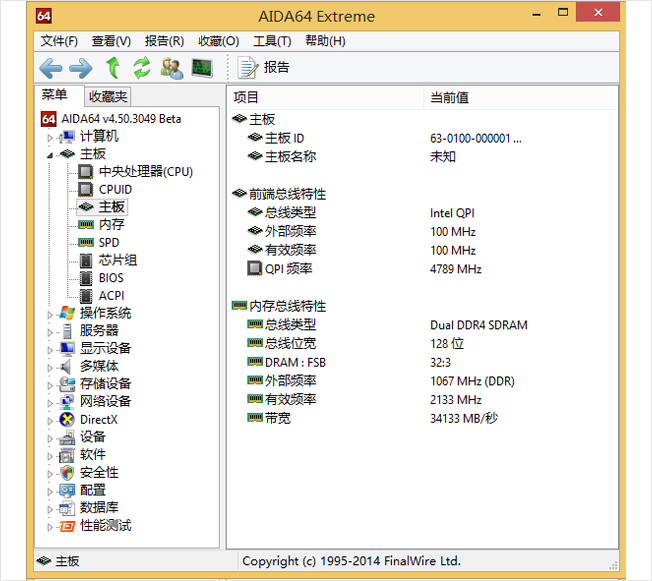Click the chip icon beside 中央处理器(CPU)
Viewport: 652px width, 581px height.
85,171
